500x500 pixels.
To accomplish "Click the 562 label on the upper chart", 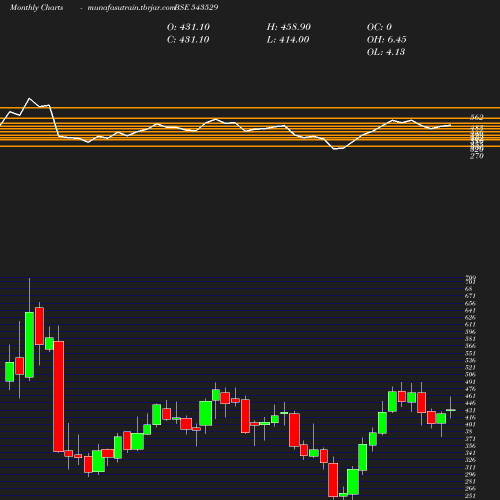I will point(477,117).
